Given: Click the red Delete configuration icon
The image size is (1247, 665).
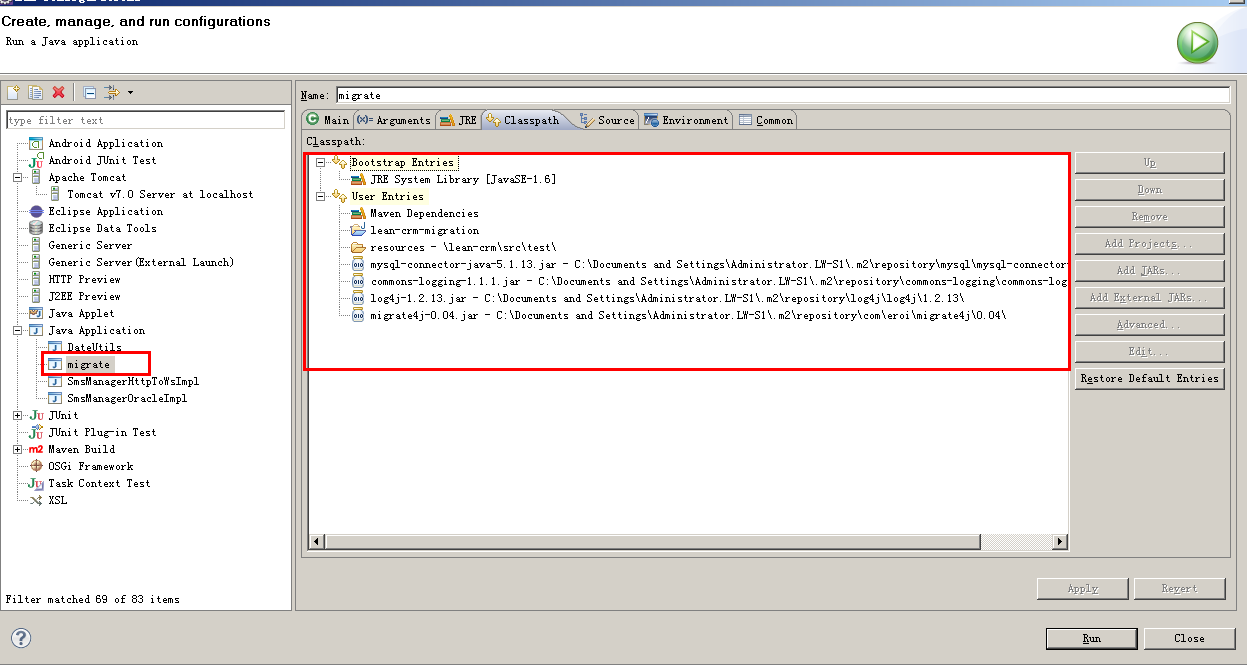Looking at the screenshot, I should [x=58, y=93].
